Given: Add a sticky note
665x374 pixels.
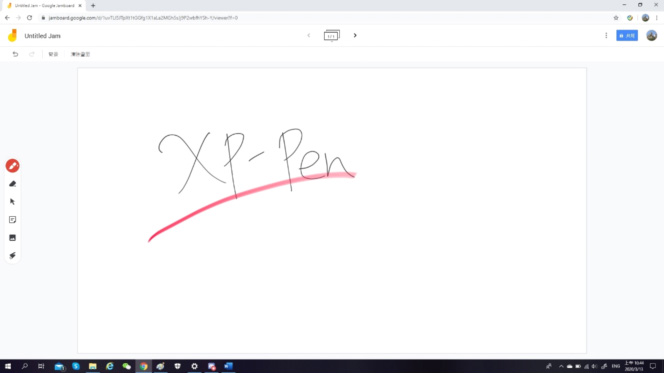Looking at the screenshot, I should point(12,220).
